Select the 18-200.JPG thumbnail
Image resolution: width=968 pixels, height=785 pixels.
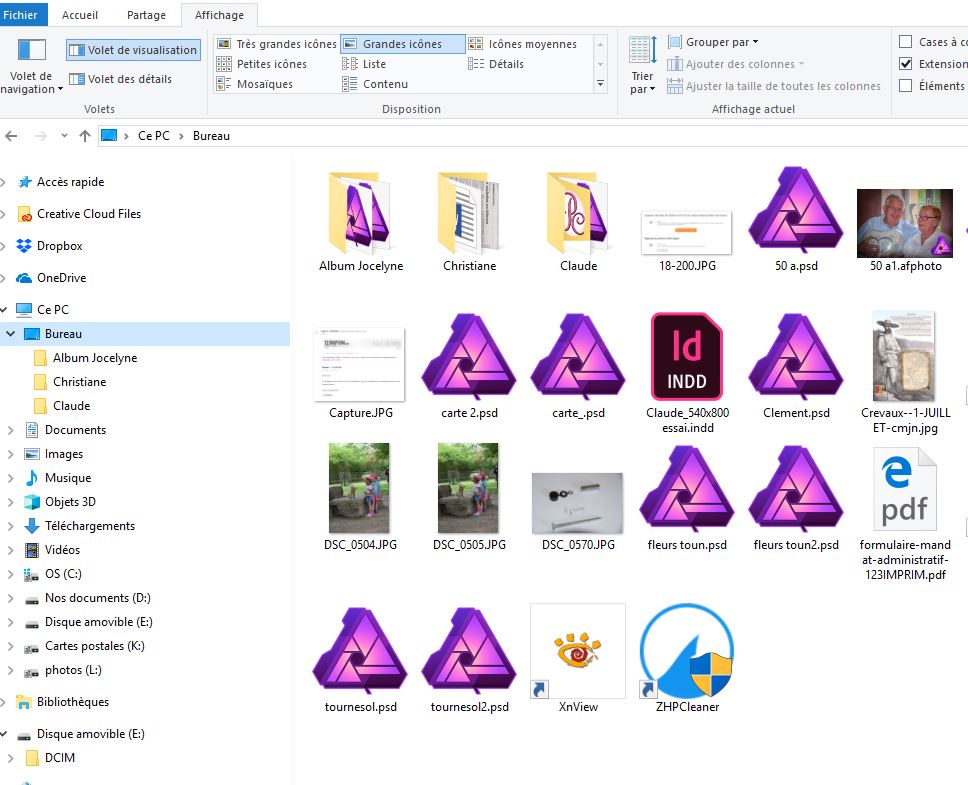click(686, 233)
